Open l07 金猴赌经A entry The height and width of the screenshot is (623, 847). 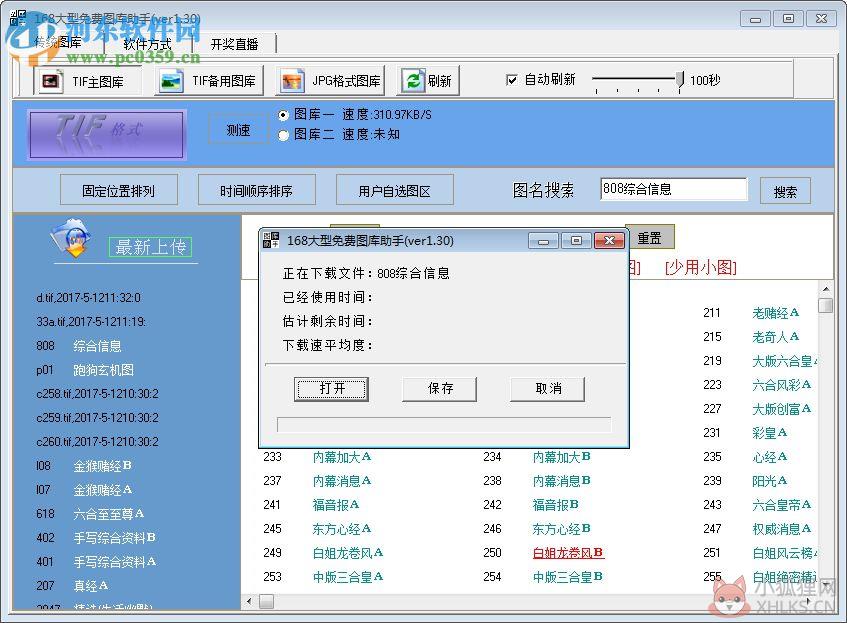point(84,490)
